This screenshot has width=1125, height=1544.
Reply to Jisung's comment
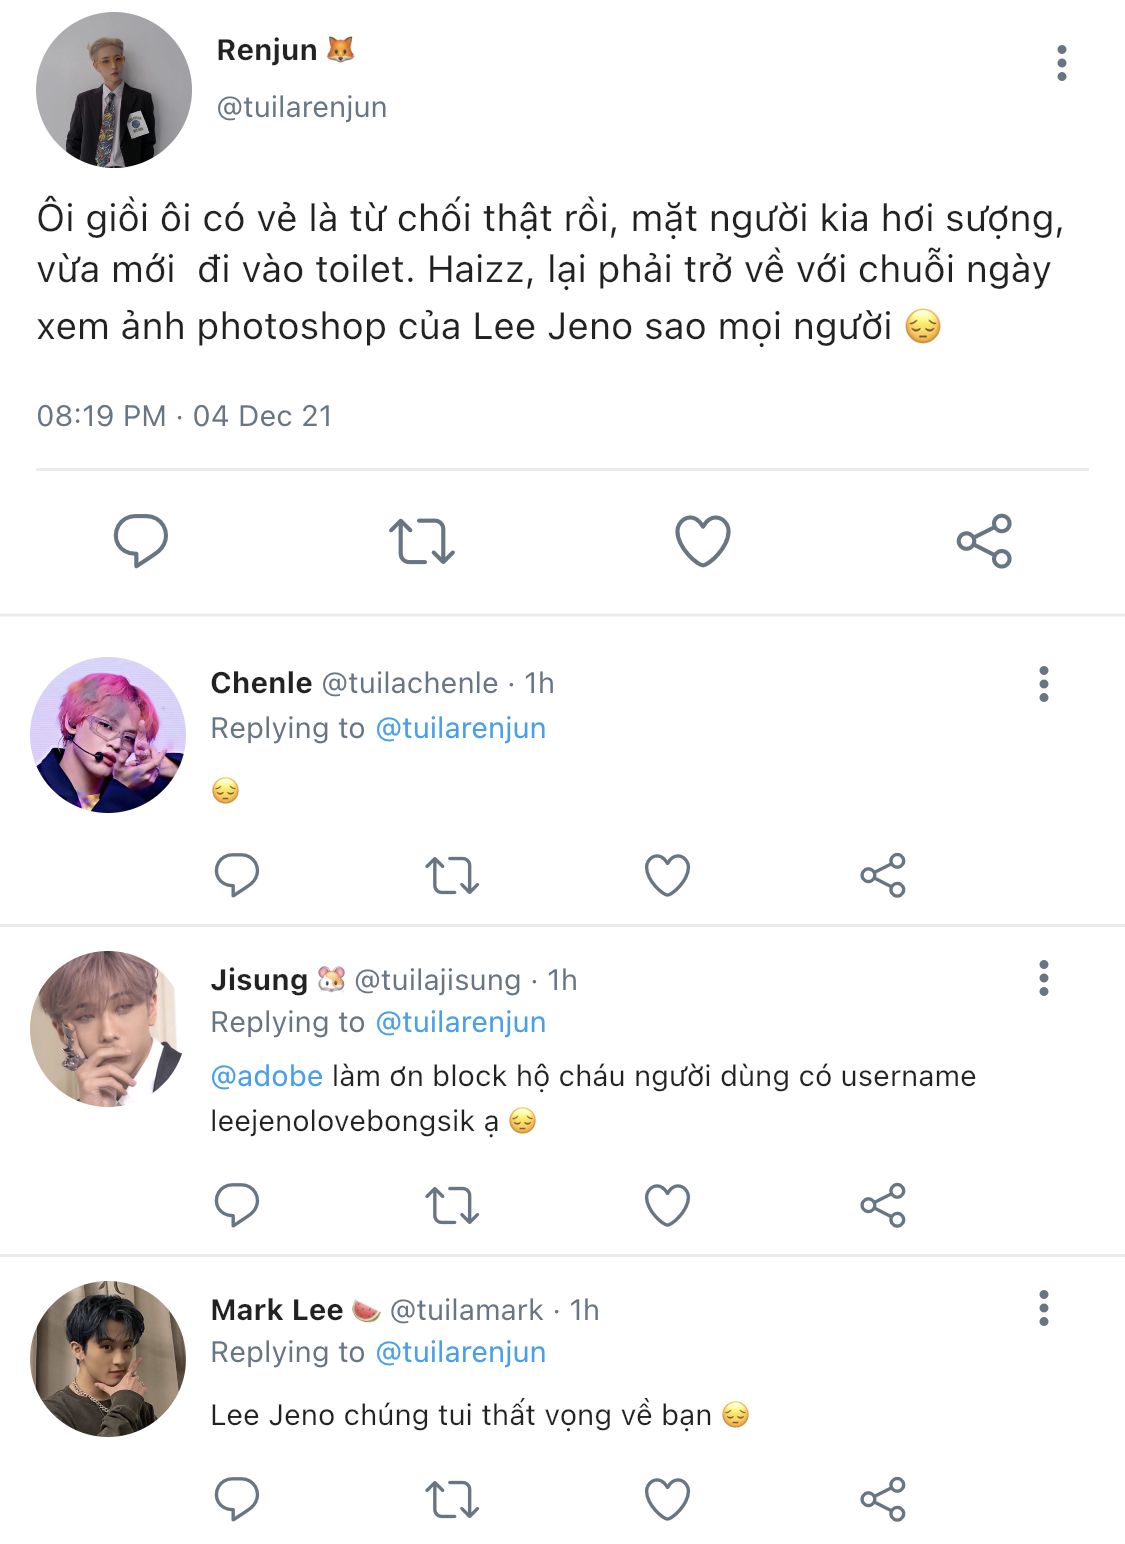point(237,1205)
